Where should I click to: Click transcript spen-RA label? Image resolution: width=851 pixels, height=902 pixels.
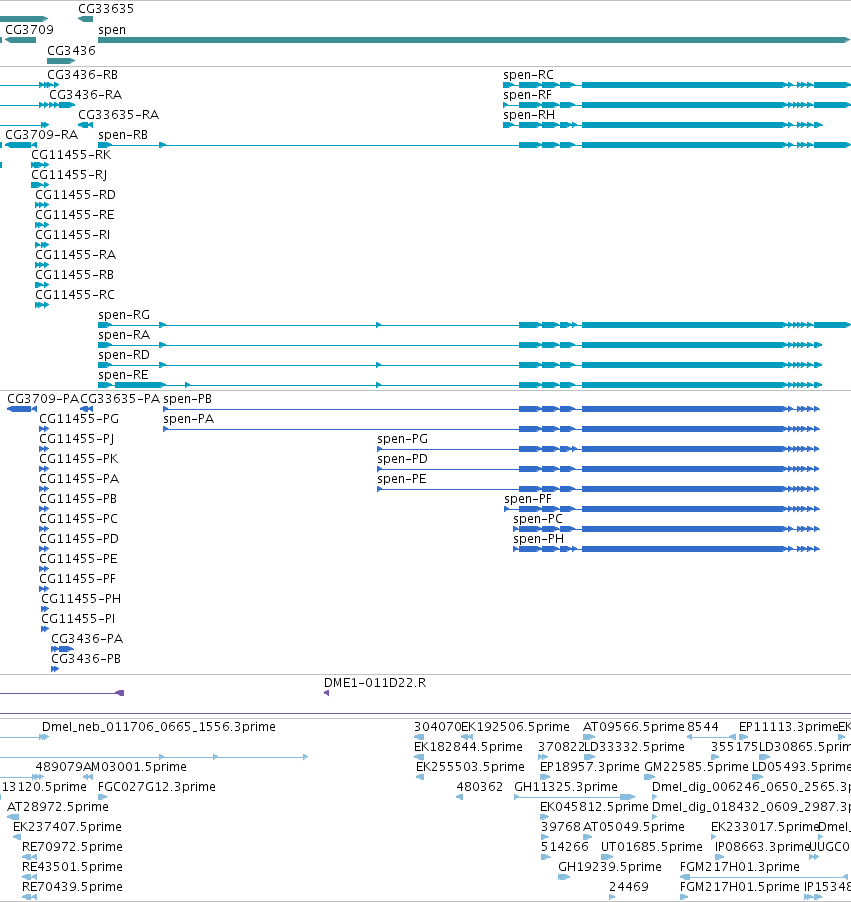124,335
